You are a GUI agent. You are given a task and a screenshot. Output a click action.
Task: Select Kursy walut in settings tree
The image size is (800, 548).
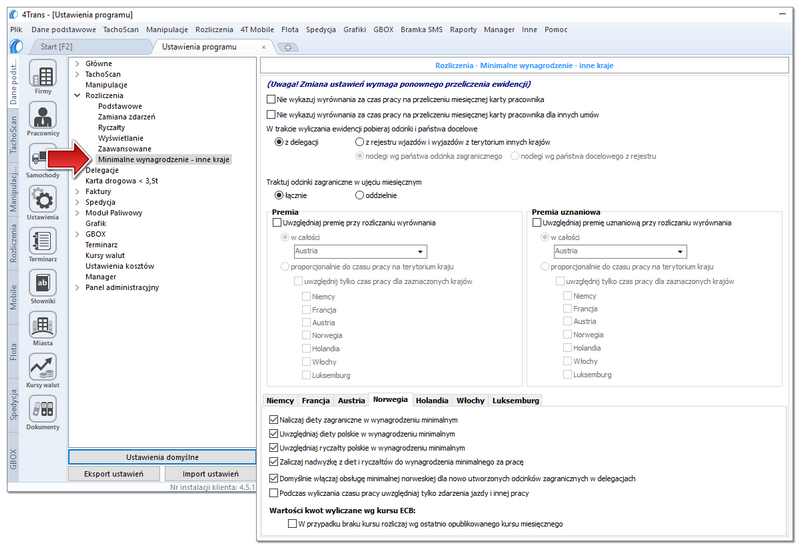105,256
